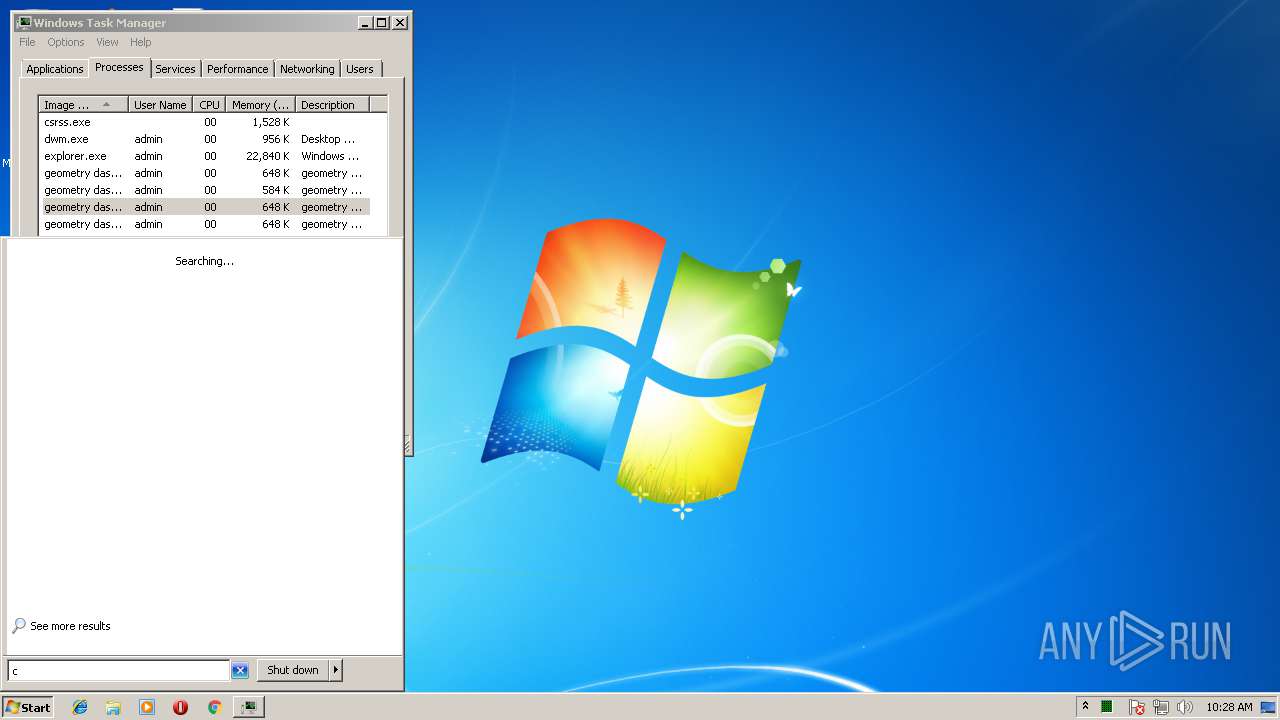Open the Action Center flag icon

pyautogui.click(x=1137, y=707)
